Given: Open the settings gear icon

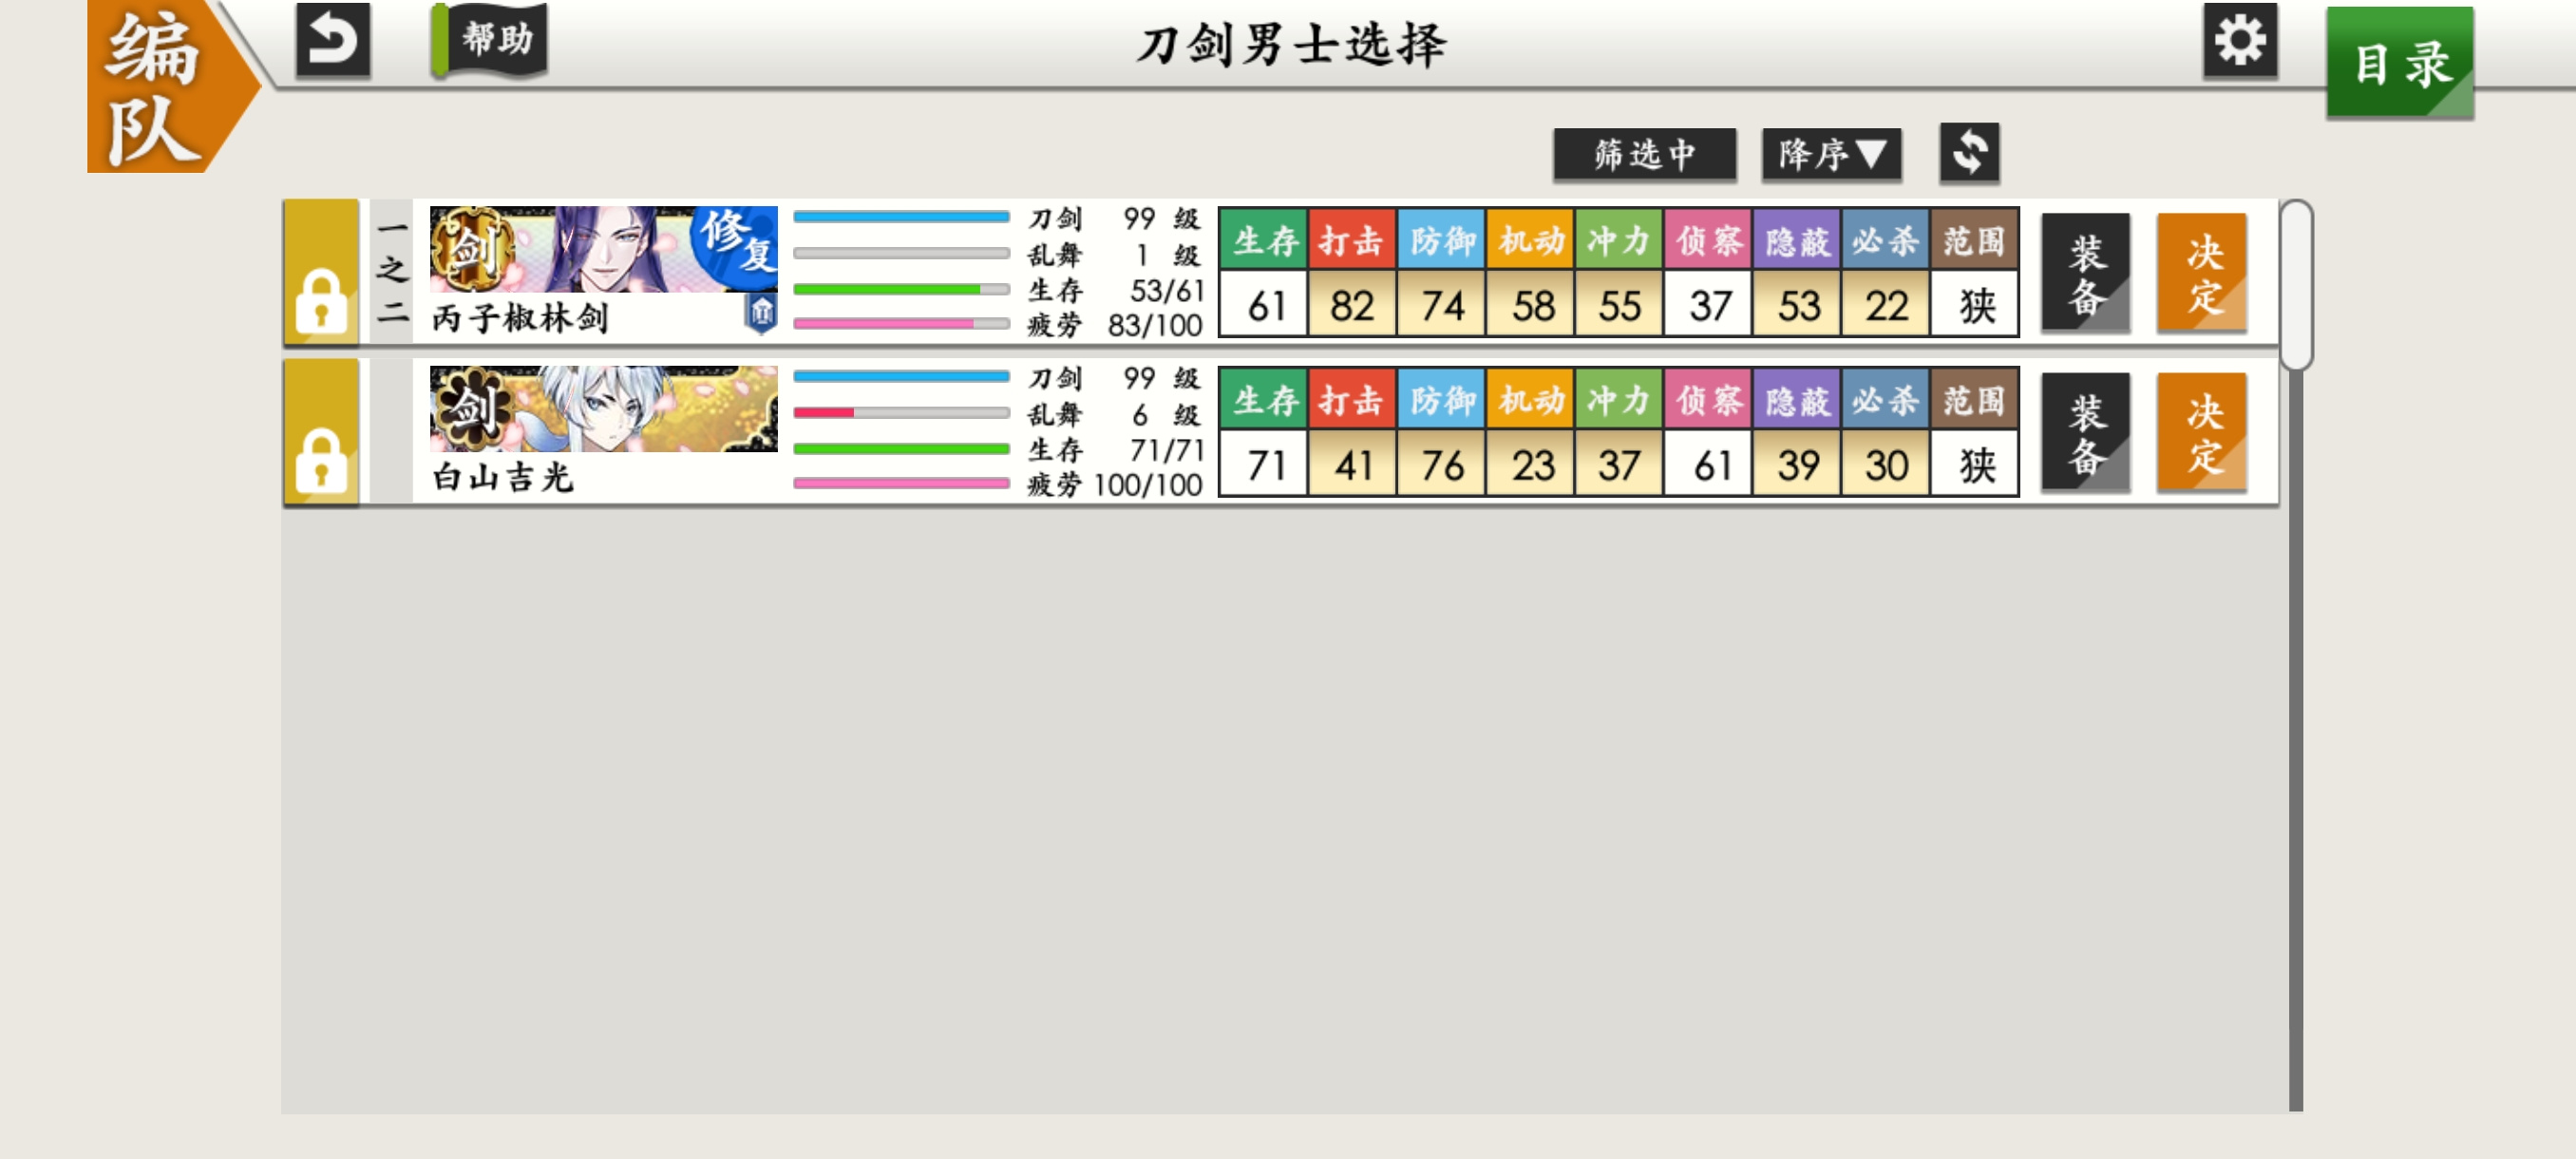Looking at the screenshot, I should [2240, 40].
